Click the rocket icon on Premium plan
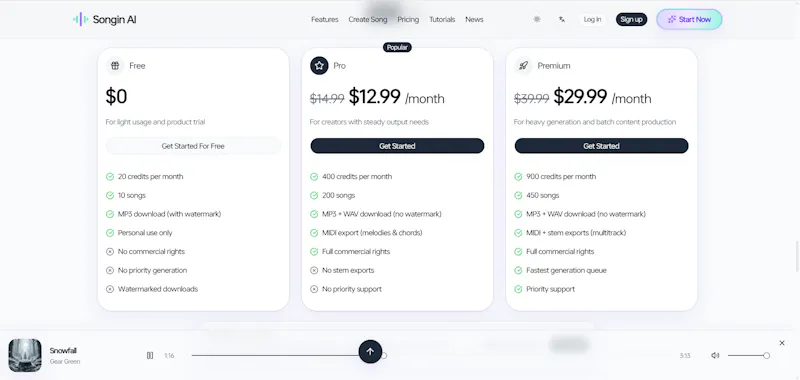The image size is (800, 380). coord(523,65)
